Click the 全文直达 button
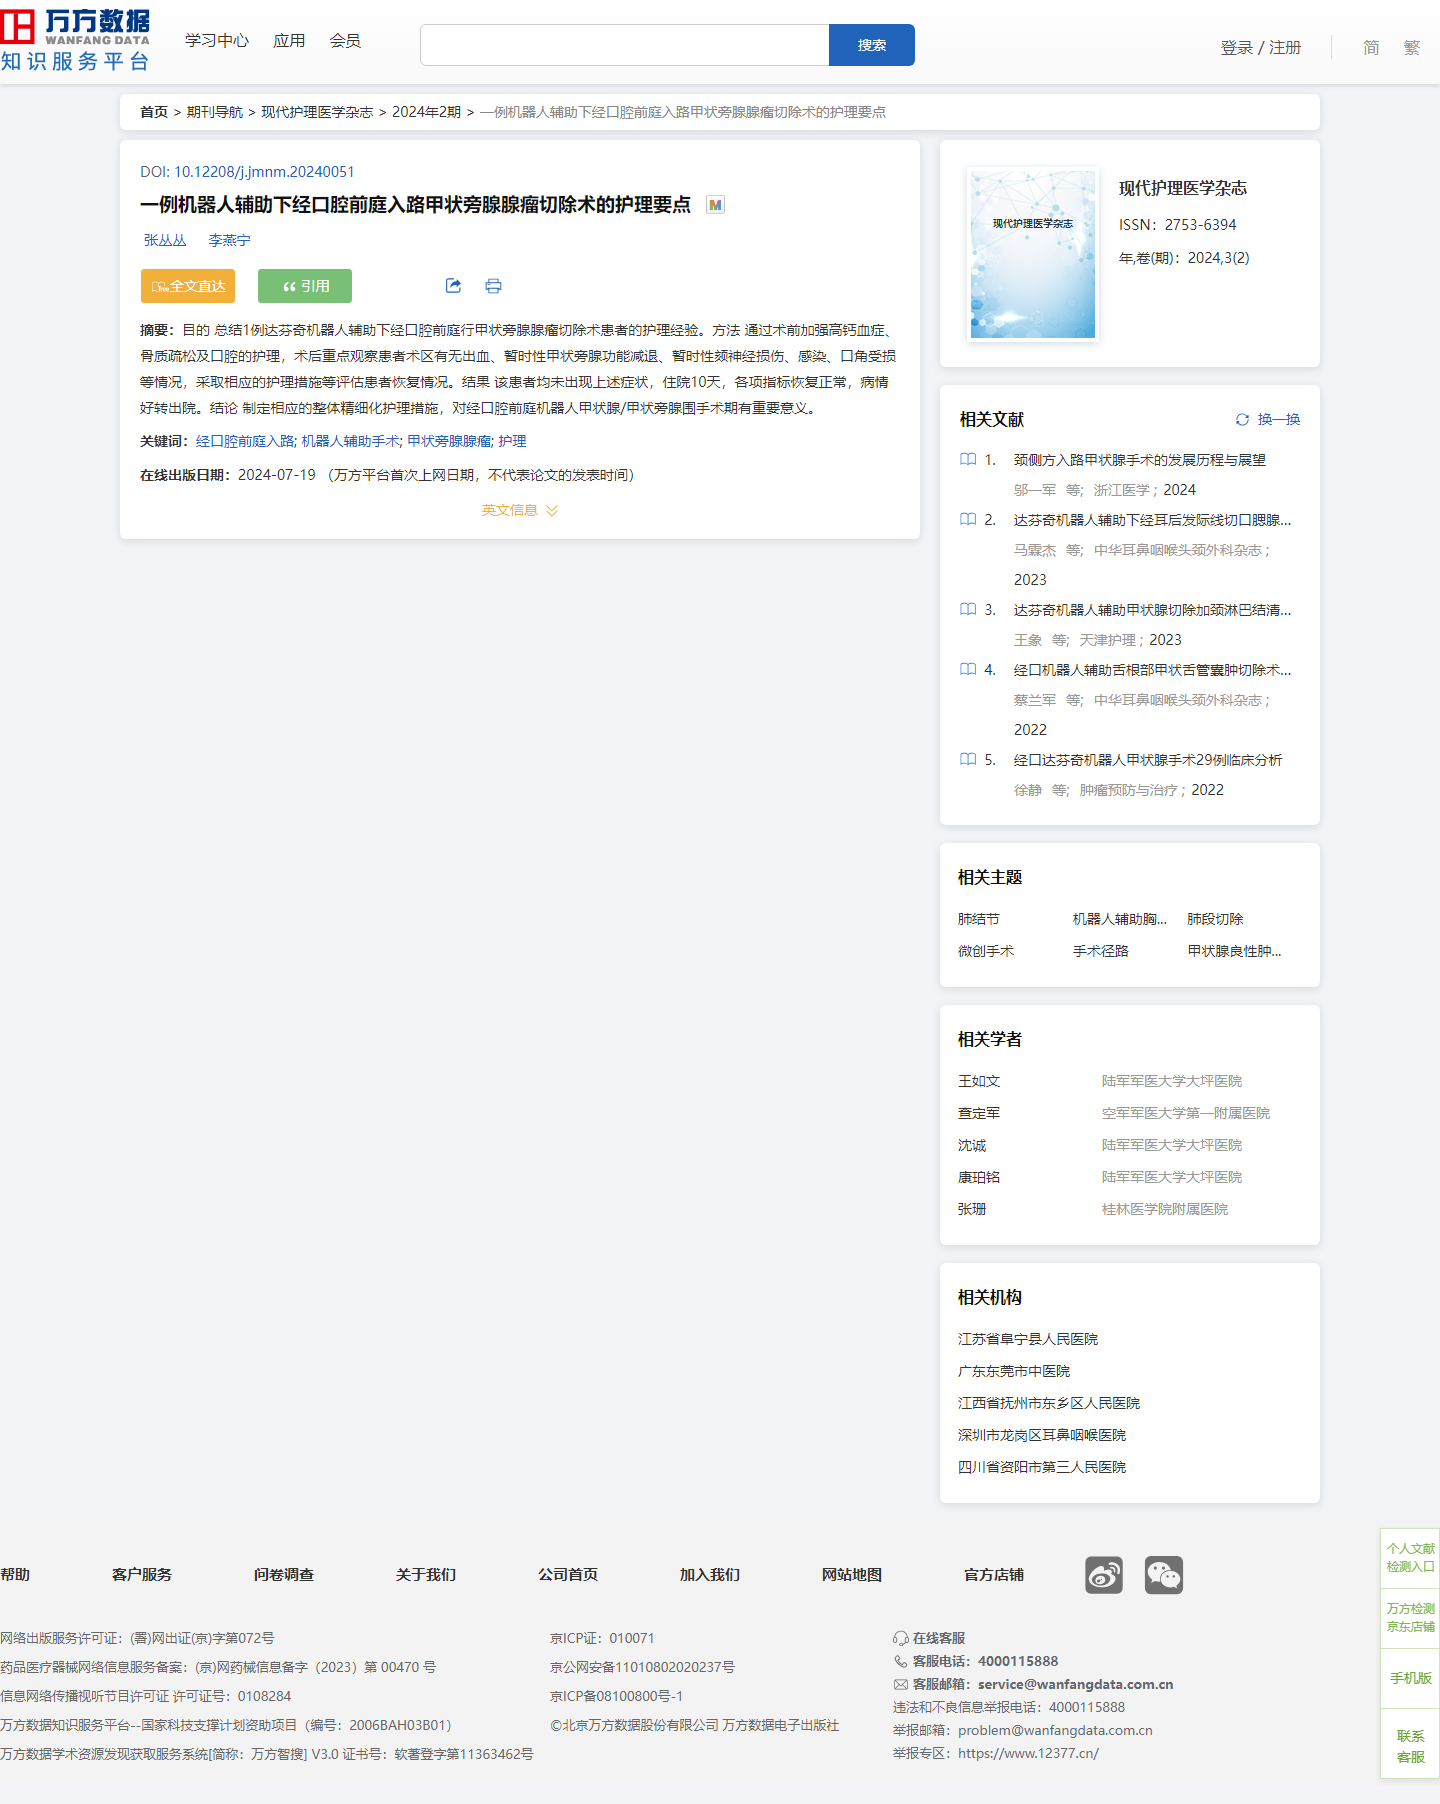The image size is (1440, 1804). pos(188,286)
